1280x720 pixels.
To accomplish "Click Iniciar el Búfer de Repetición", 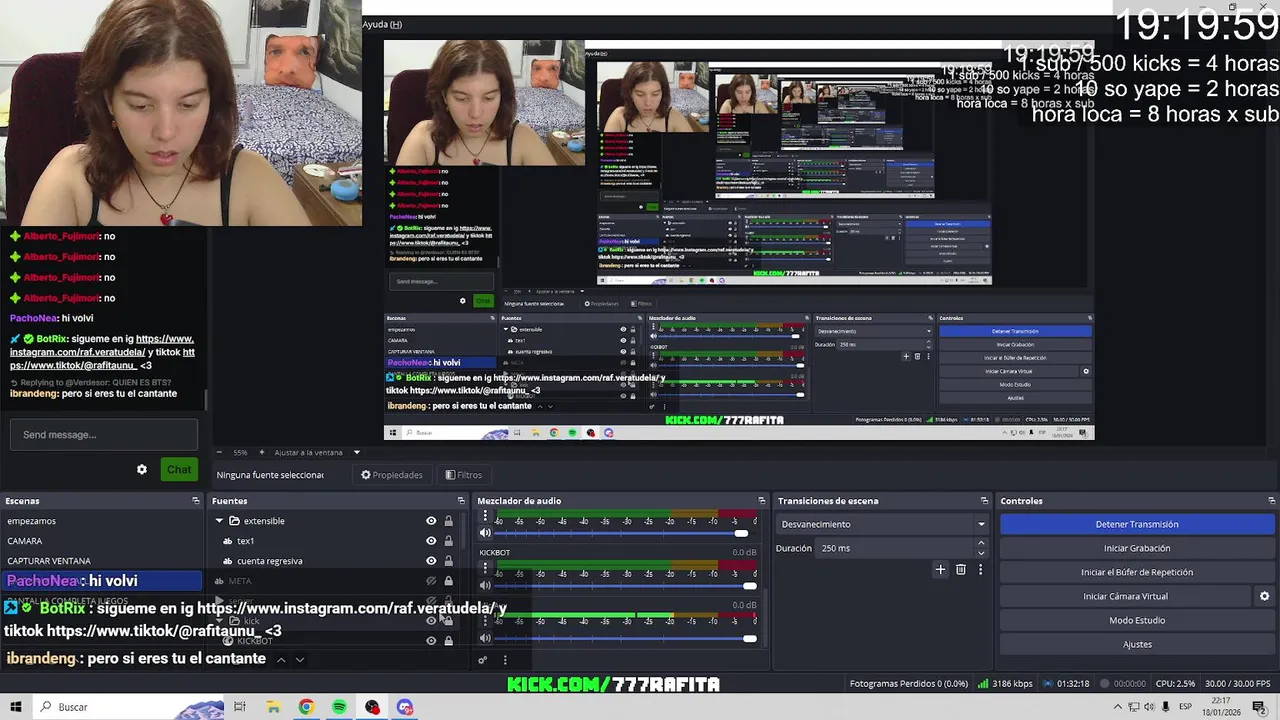I will coord(1137,572).
